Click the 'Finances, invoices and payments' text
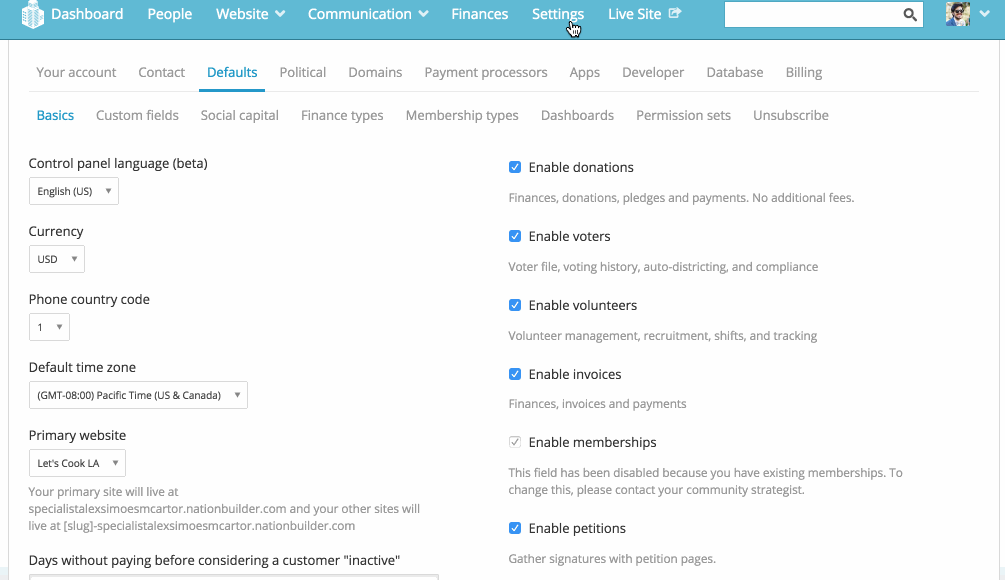This screenshot has height=580, width=1005. click(x=597, y=404)
